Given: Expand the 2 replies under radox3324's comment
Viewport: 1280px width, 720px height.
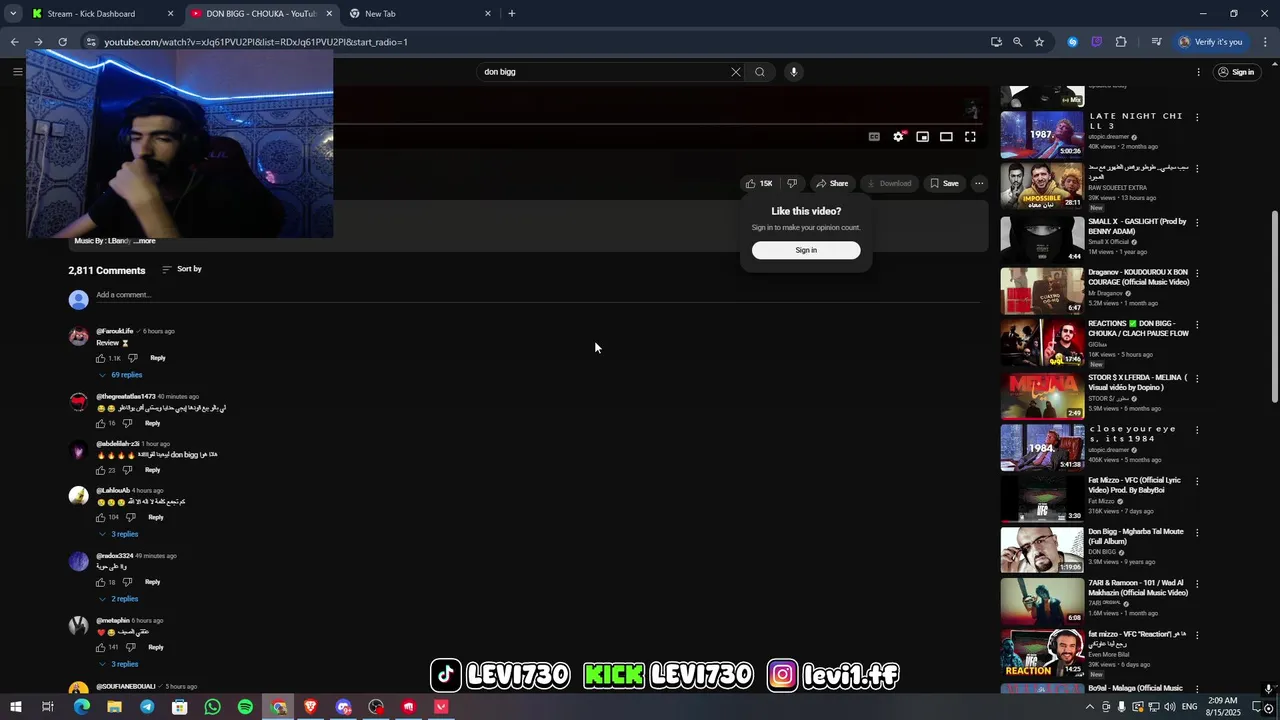Looking at the screenshot, I should click(x=118, y=599).
